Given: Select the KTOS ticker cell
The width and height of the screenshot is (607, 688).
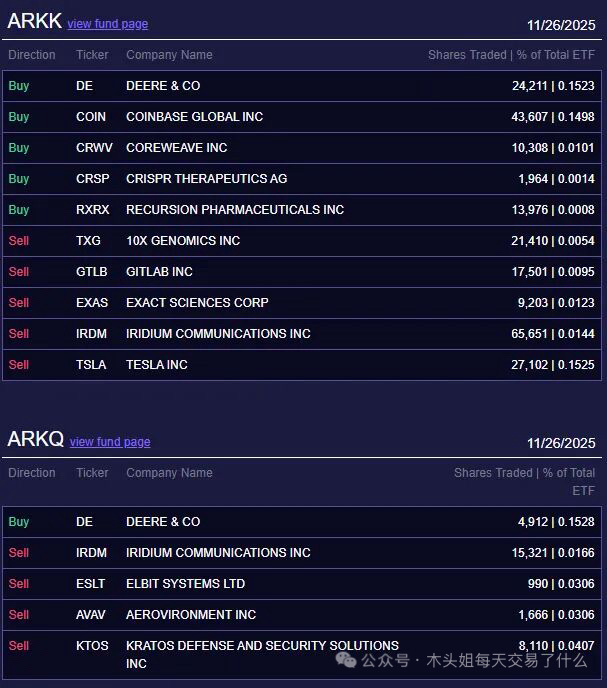Looking at the screenshot, I should tap(92, 646).
